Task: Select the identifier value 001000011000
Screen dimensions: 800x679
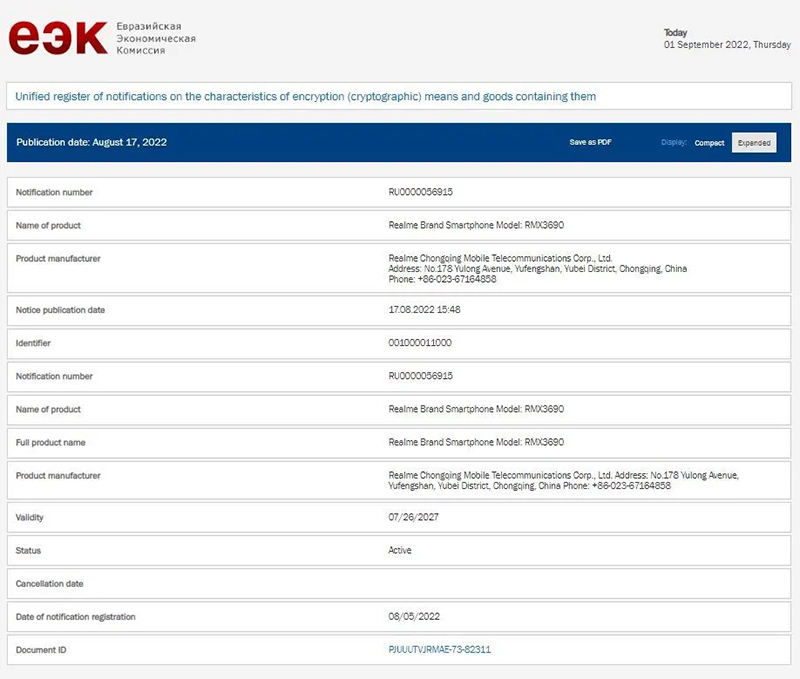Action: click(420, 343)
